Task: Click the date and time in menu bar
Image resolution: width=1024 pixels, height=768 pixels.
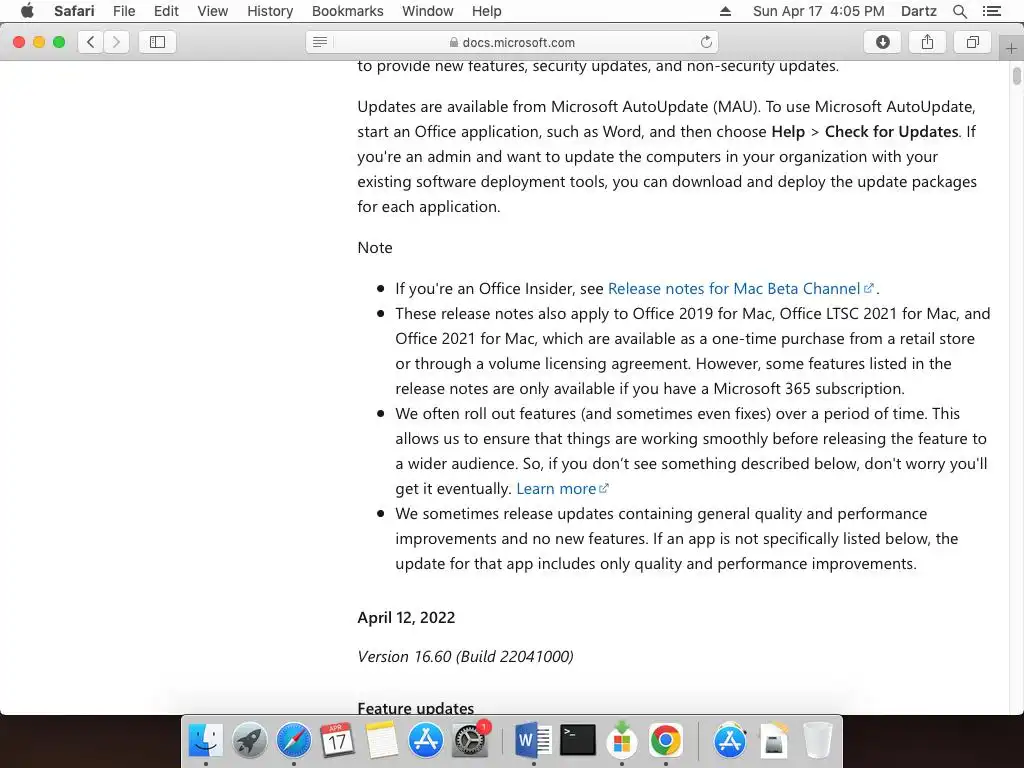Action: [818, 11]
